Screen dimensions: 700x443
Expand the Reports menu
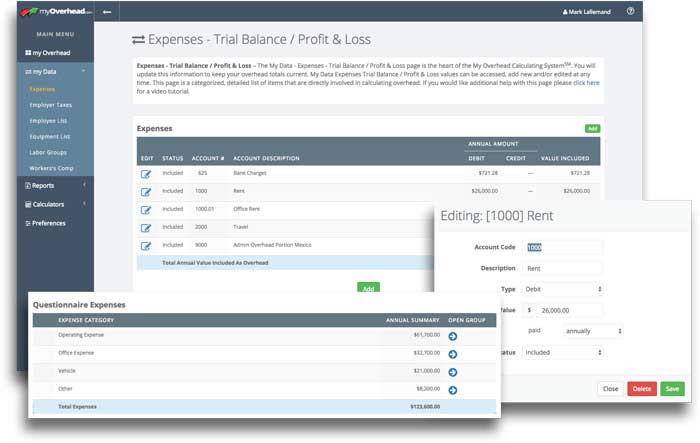click(55, 185)
